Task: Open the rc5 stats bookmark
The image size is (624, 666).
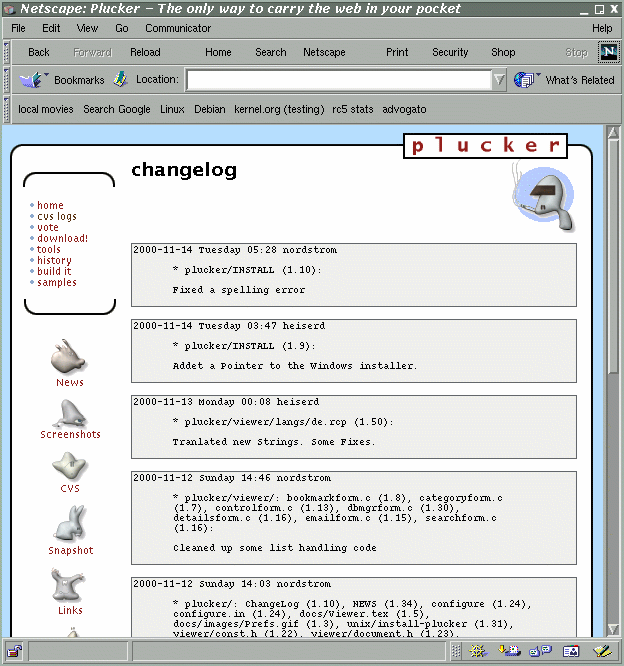Action: pos(353,109)
